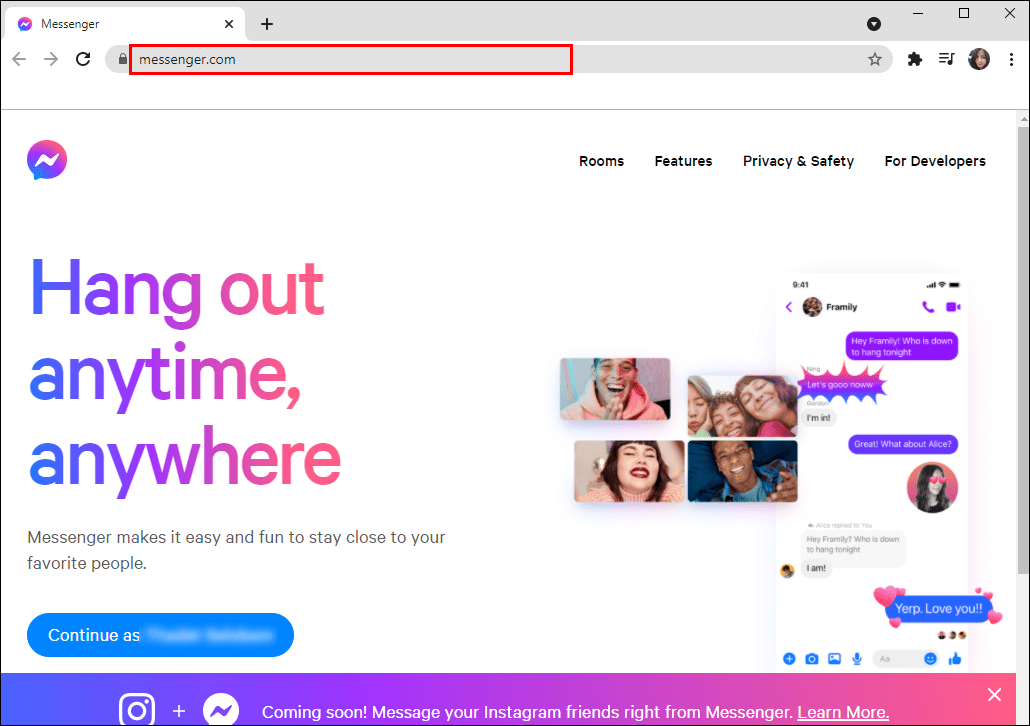This screenshot has height=726, width=1030.
Task: Click the three friends group photo
Action: point(742,406)
